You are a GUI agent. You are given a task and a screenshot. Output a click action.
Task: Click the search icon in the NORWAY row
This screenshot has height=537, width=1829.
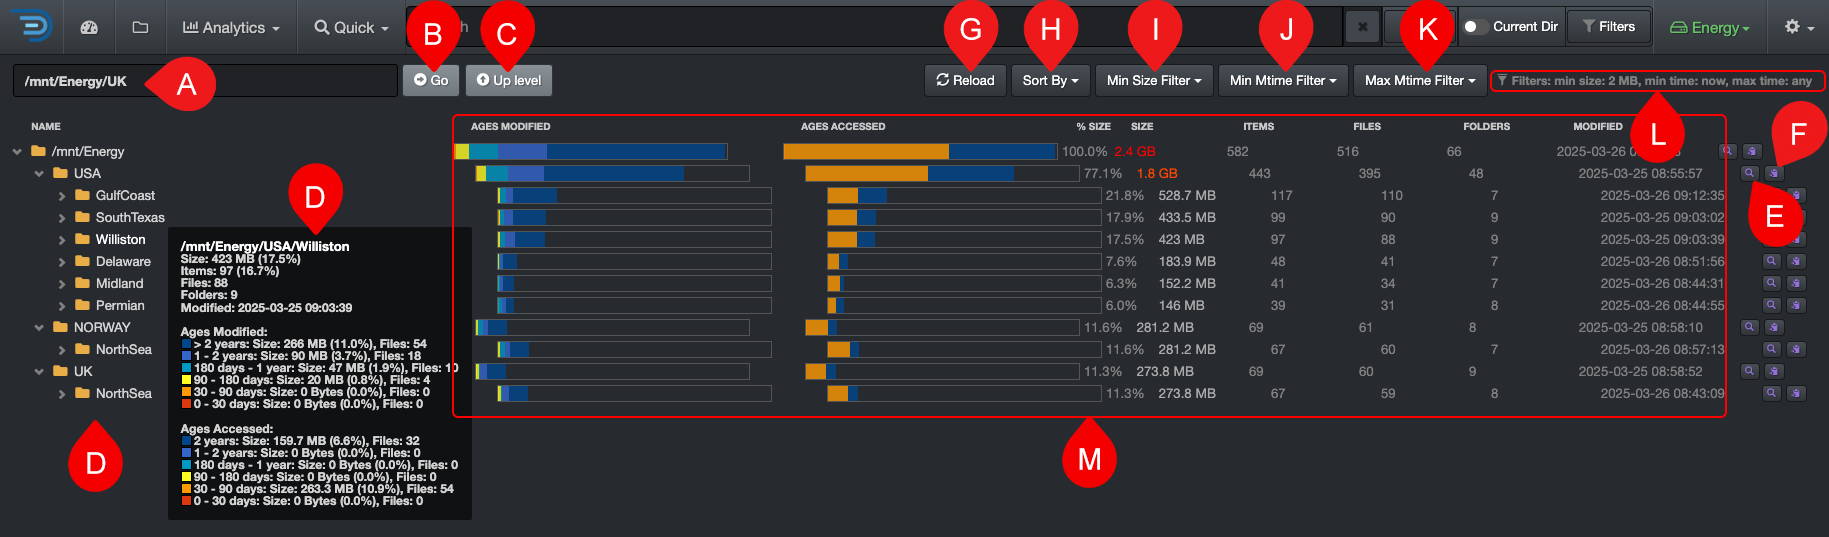coord(1749,327)
